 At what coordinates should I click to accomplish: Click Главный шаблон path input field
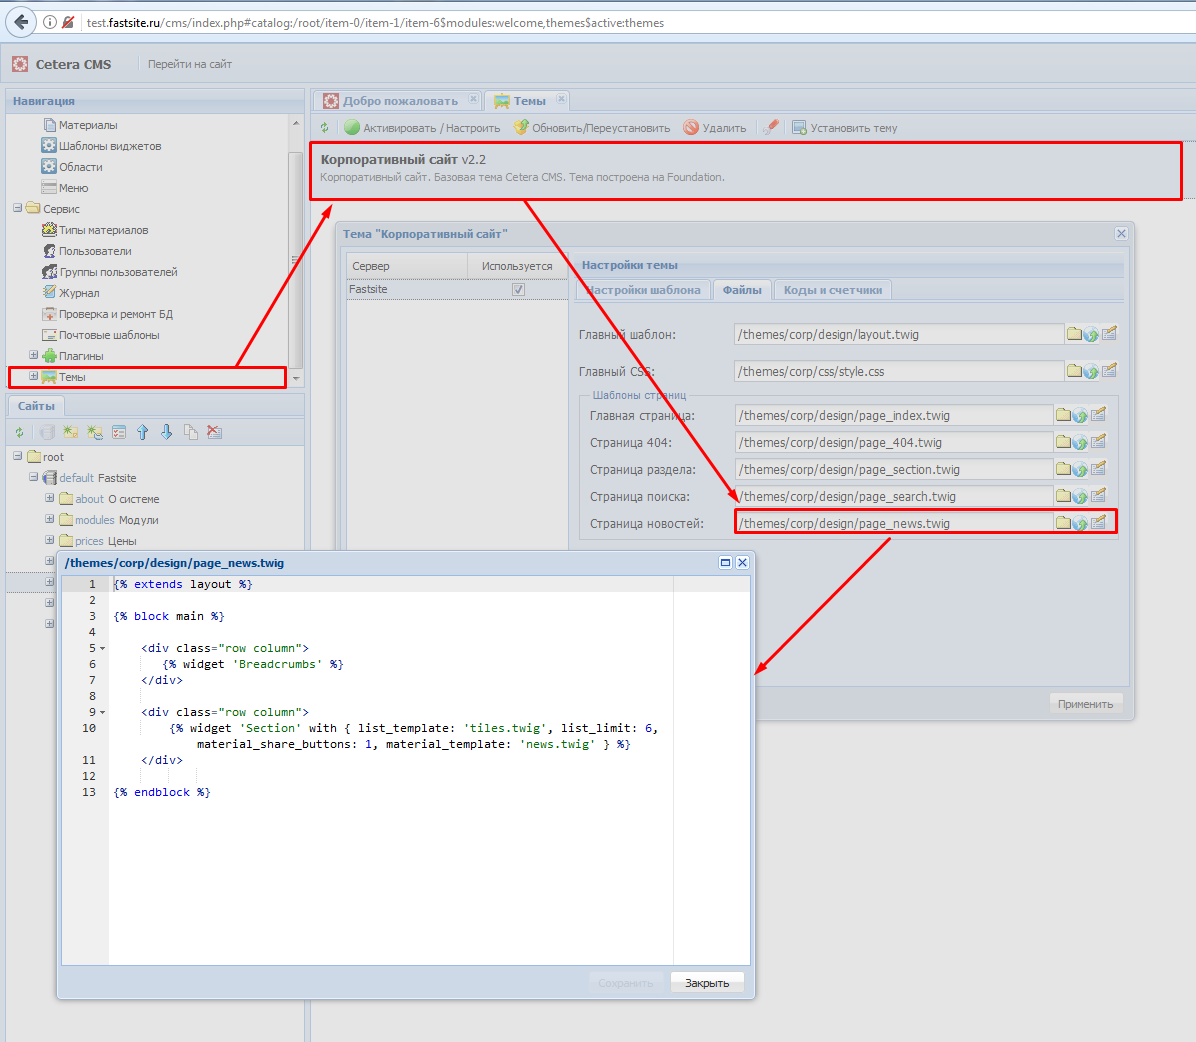[x=899, y=334]
